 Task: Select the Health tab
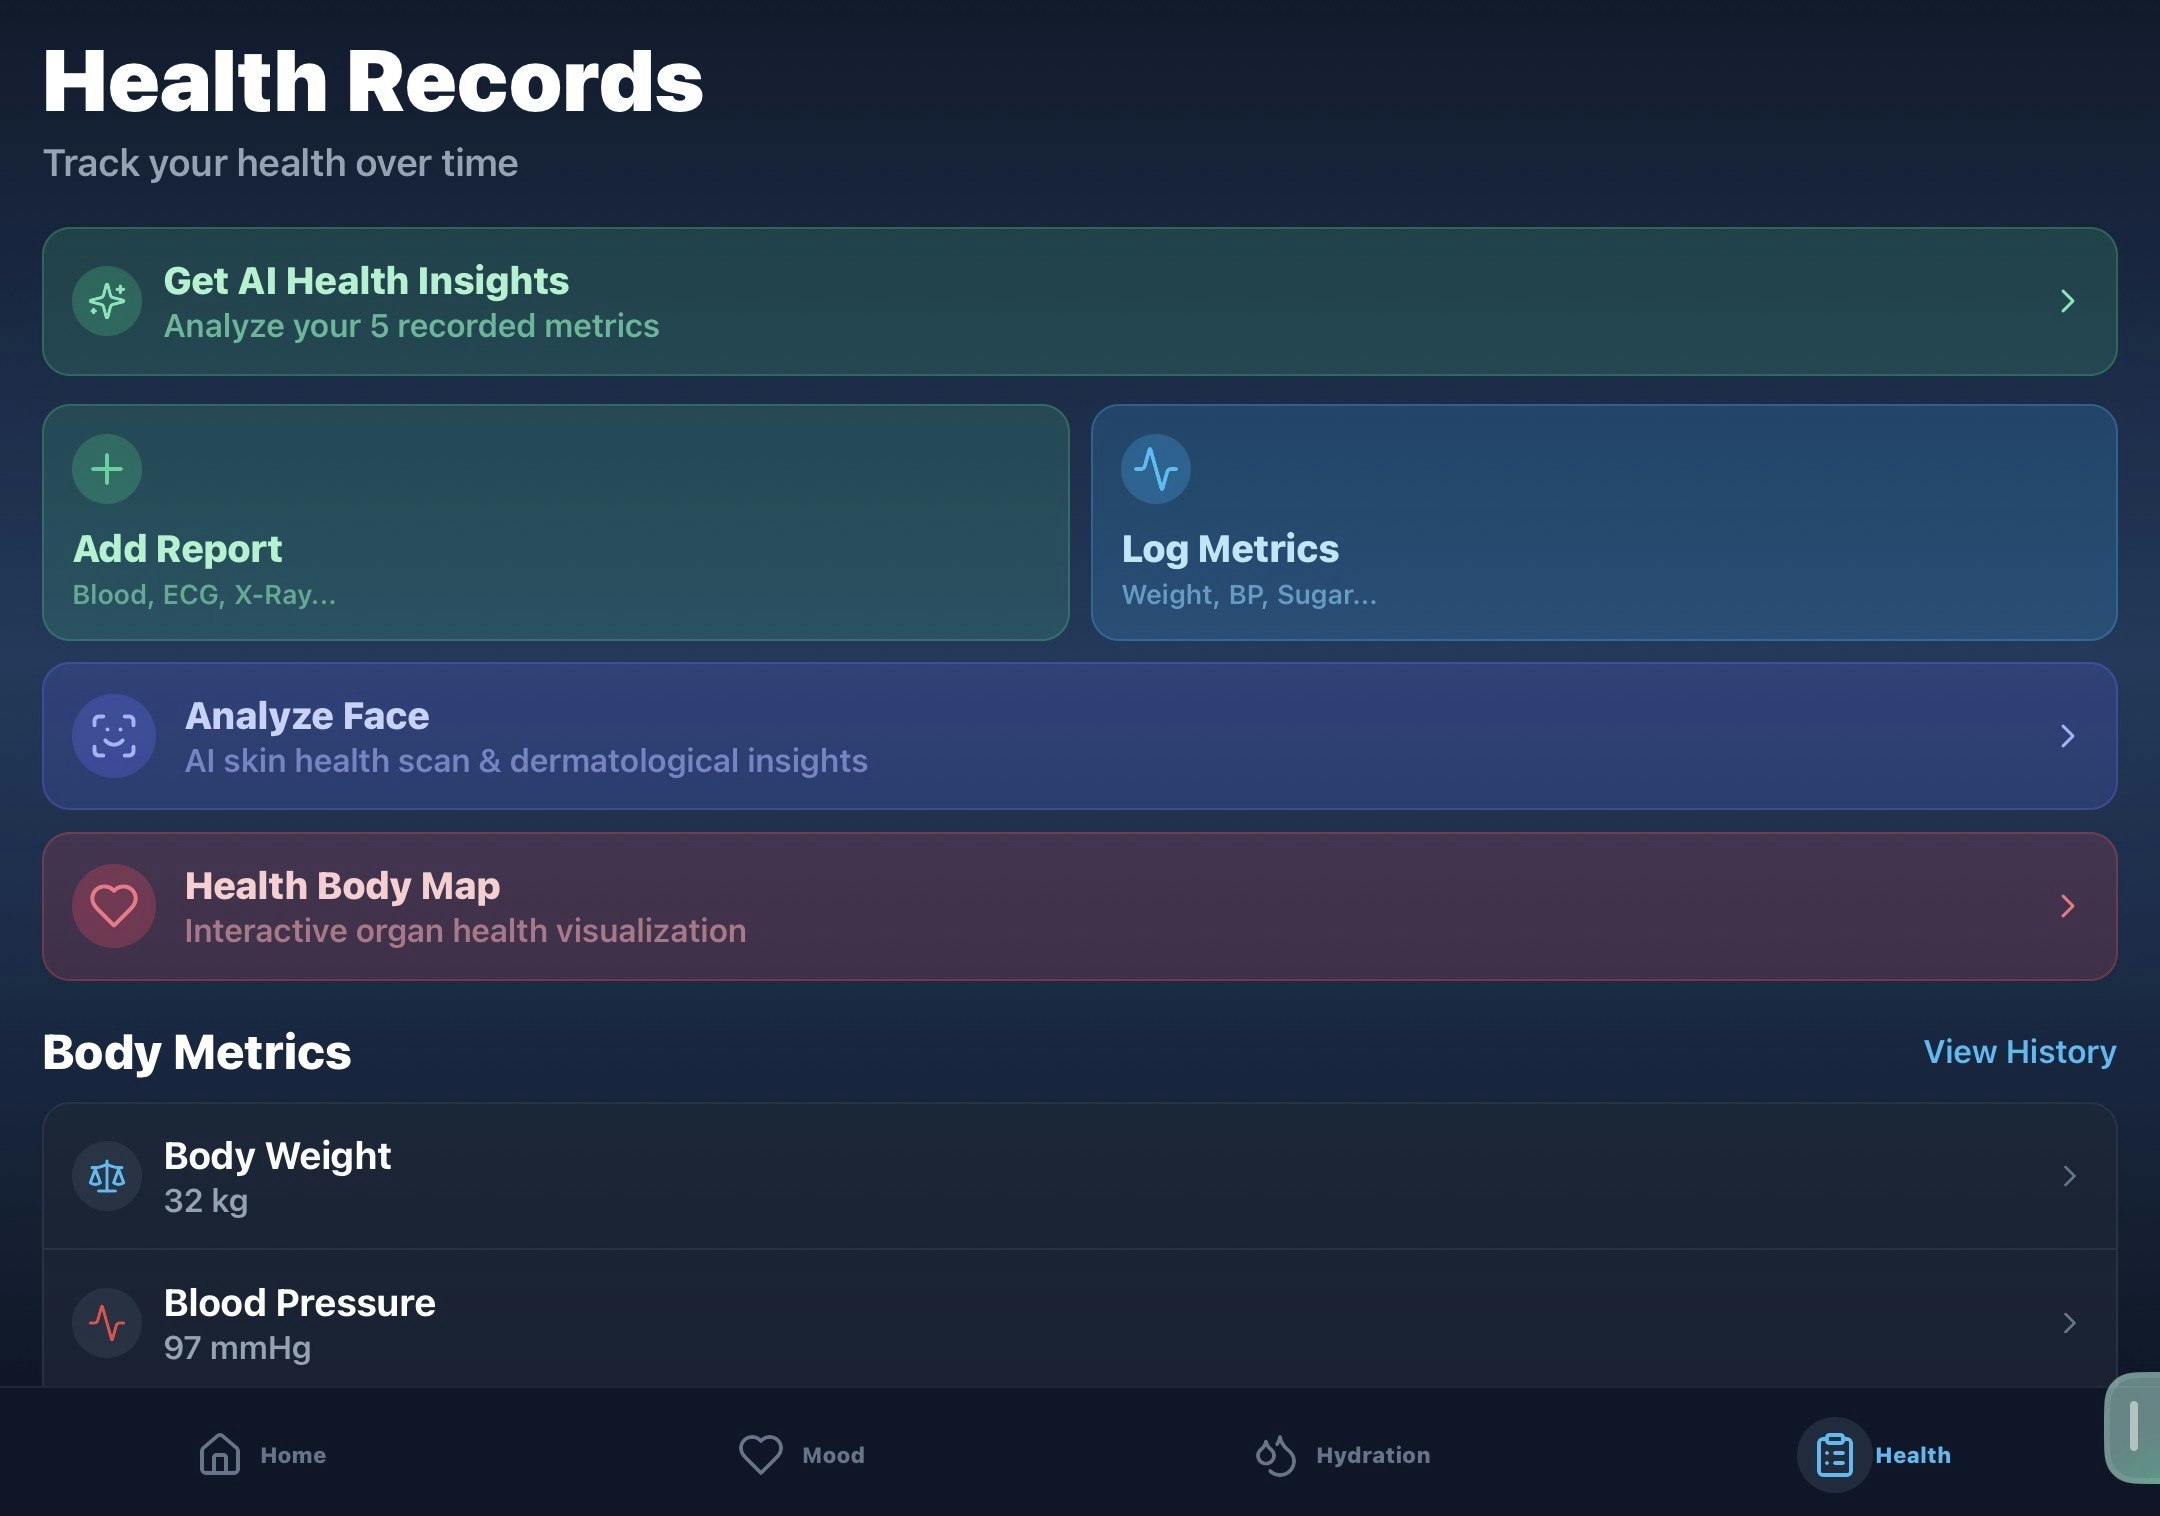point(1875,1455)
